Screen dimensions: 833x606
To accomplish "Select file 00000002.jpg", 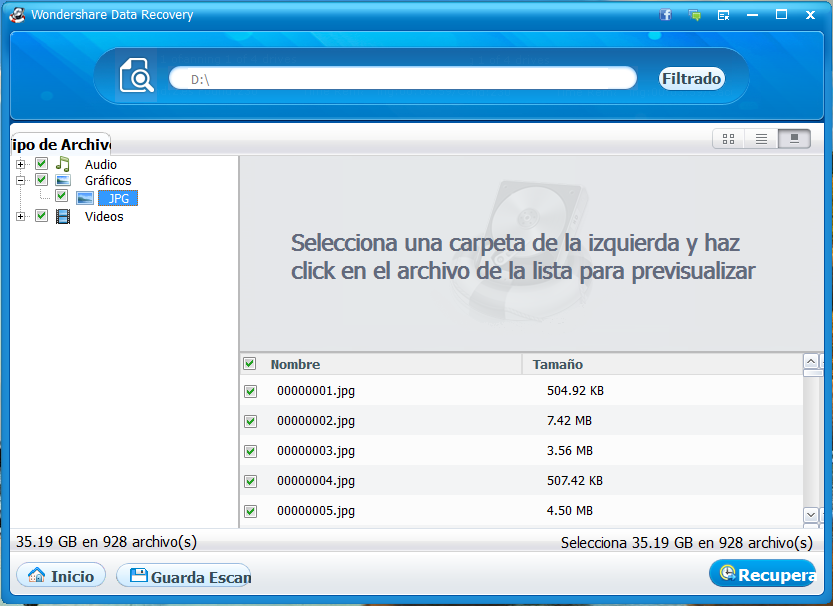I will pos(316,421).
